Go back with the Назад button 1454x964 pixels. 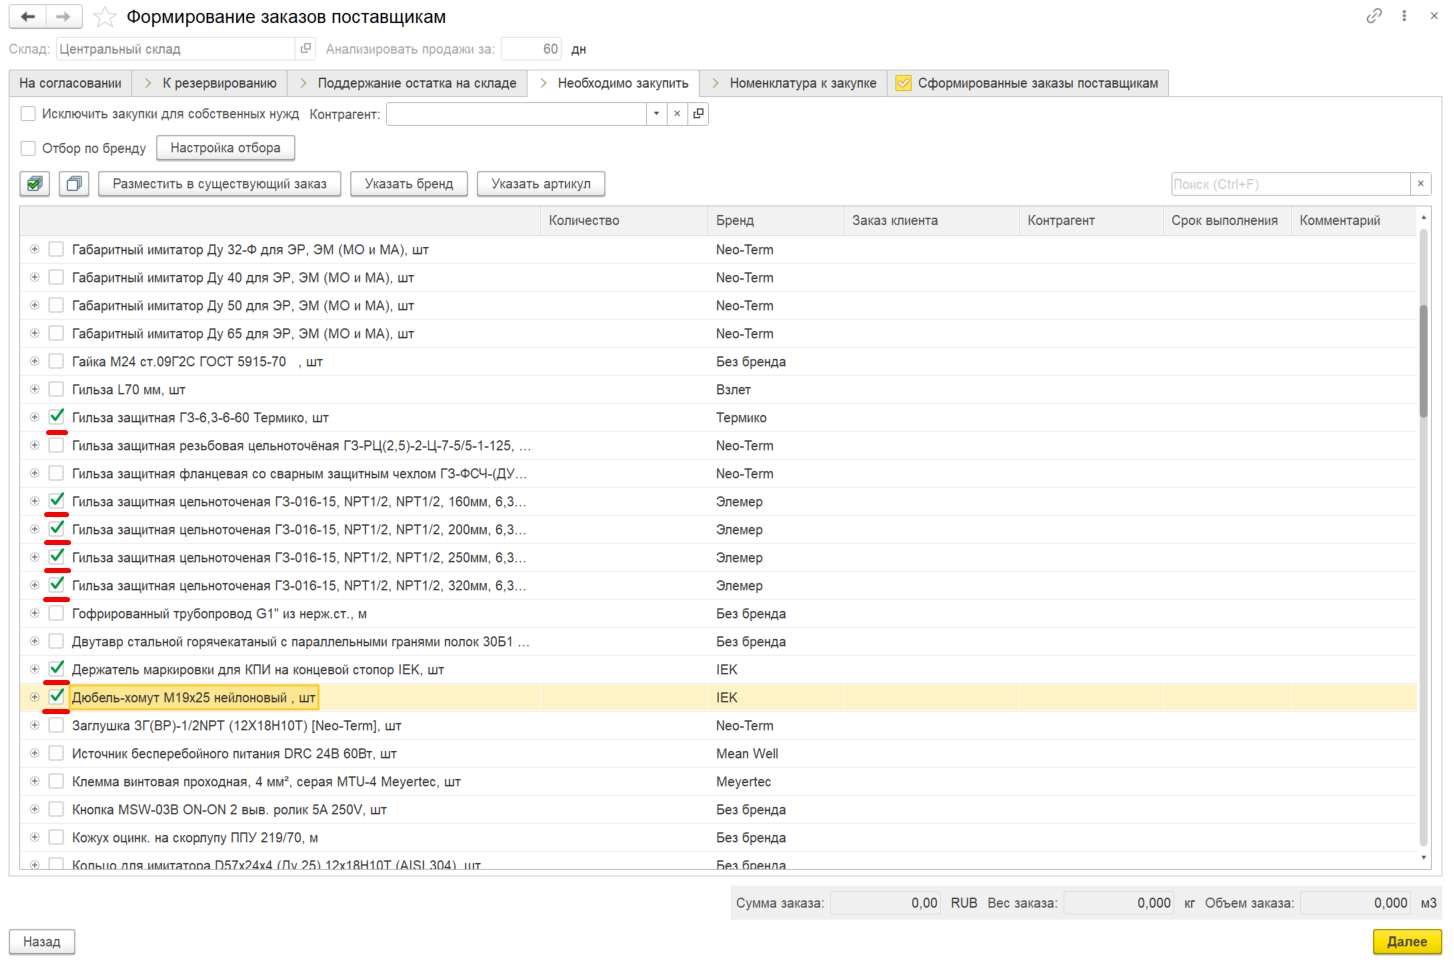point(42,941)
